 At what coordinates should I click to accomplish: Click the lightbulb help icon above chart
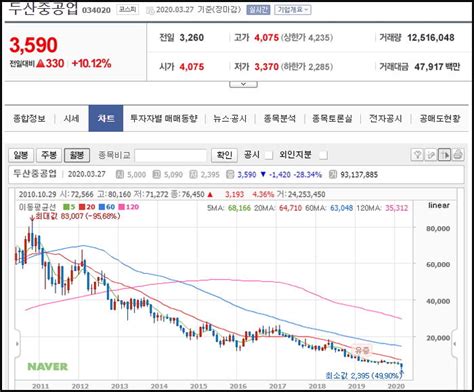pos(417,155)
